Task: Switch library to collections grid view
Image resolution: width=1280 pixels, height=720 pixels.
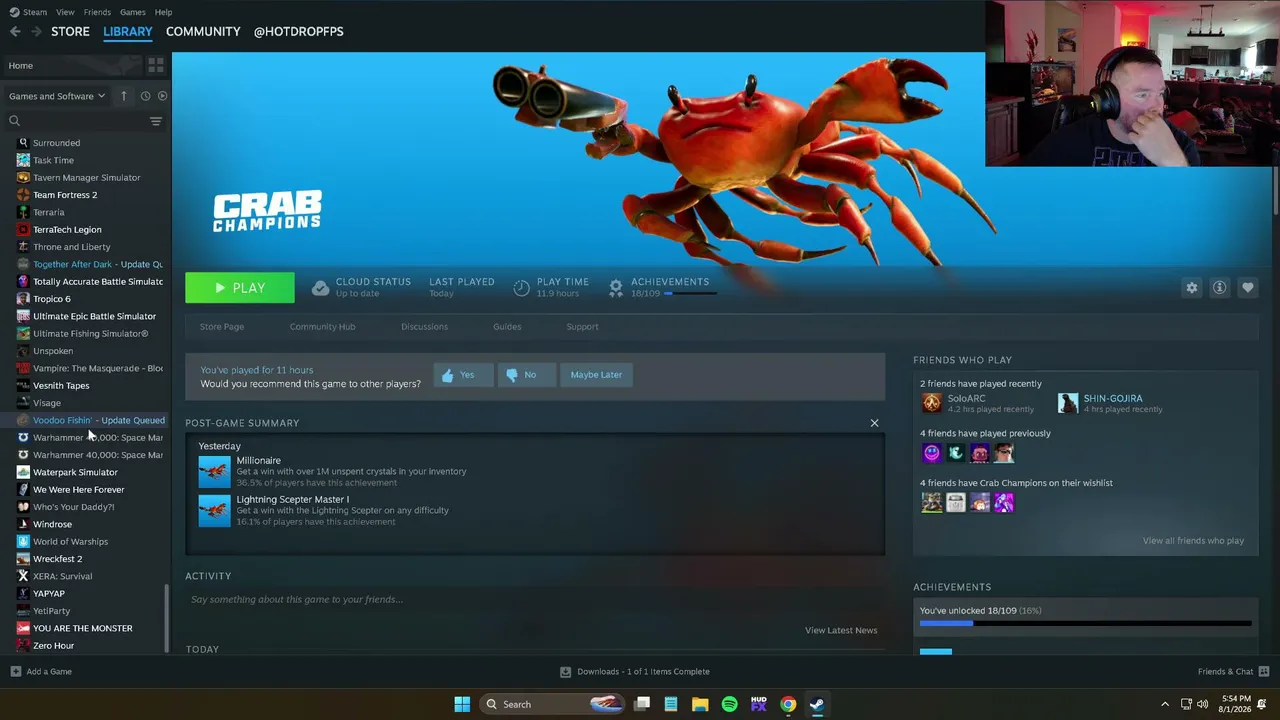Action: (155, 65)
